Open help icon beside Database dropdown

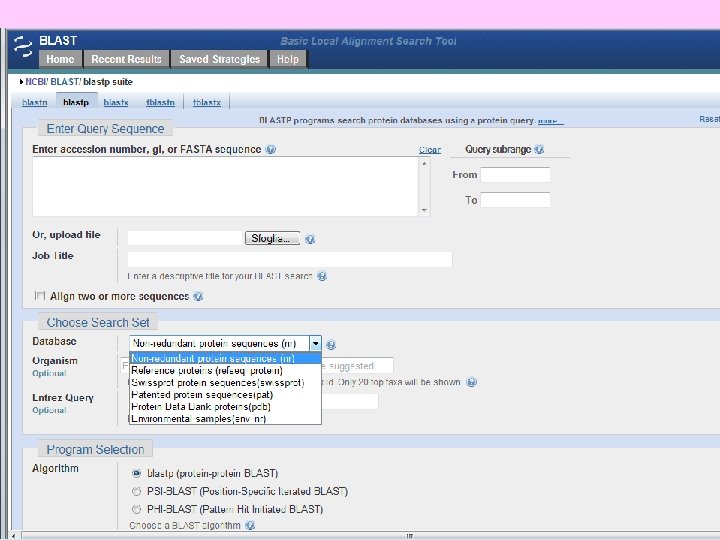331,344
